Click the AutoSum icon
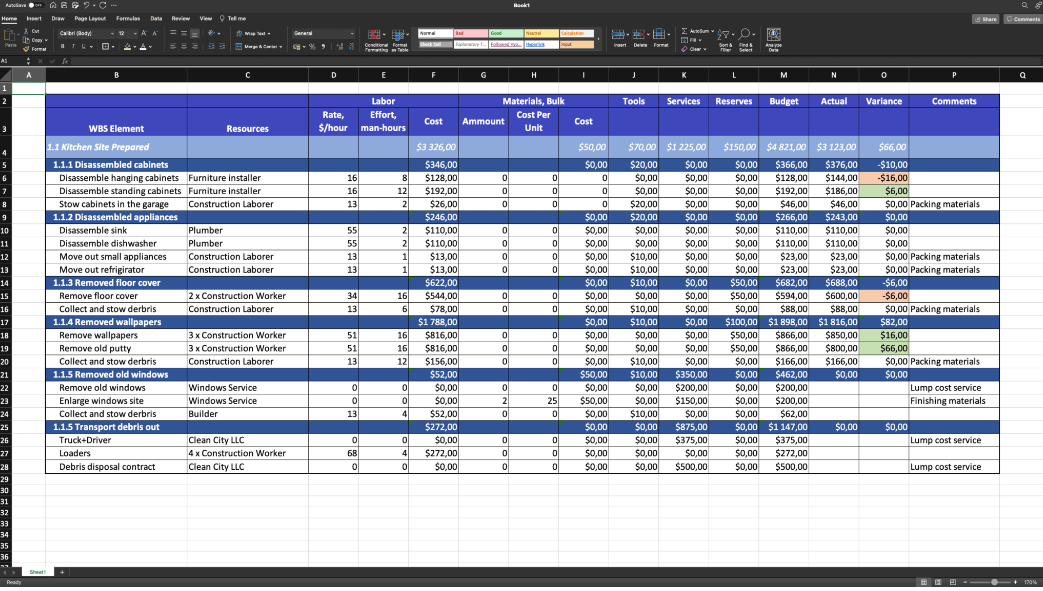This screenshot has height=591, width=1043. pos(684,31)
